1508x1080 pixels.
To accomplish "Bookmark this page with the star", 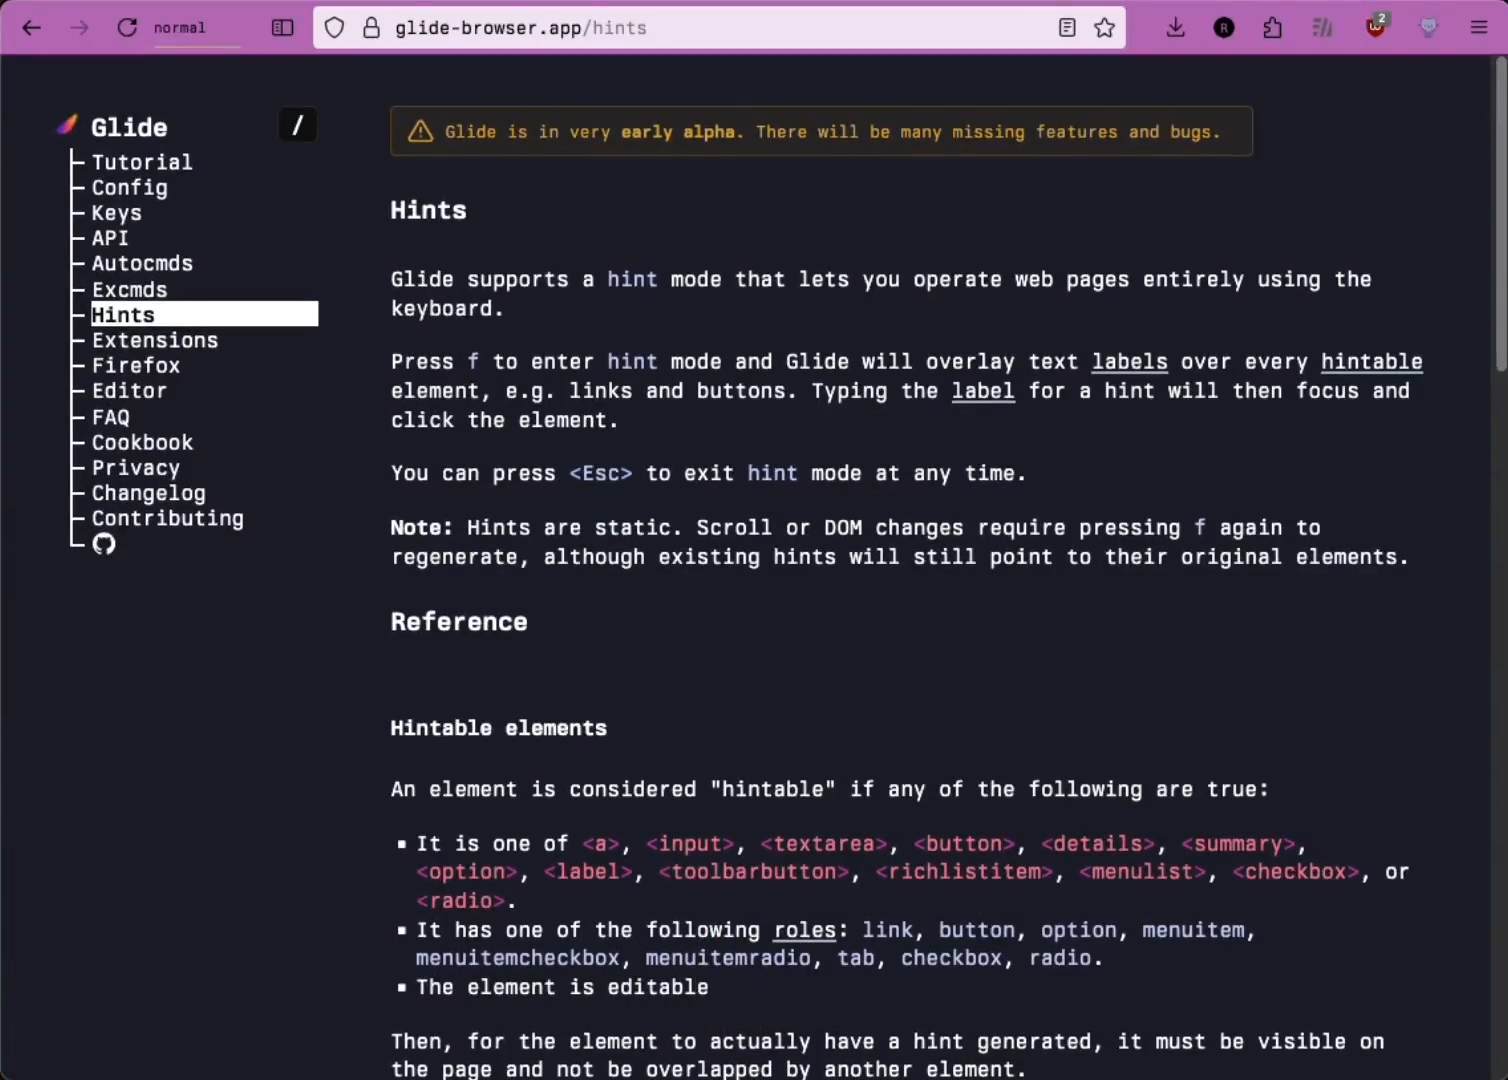I will (x=1104, y=28).
